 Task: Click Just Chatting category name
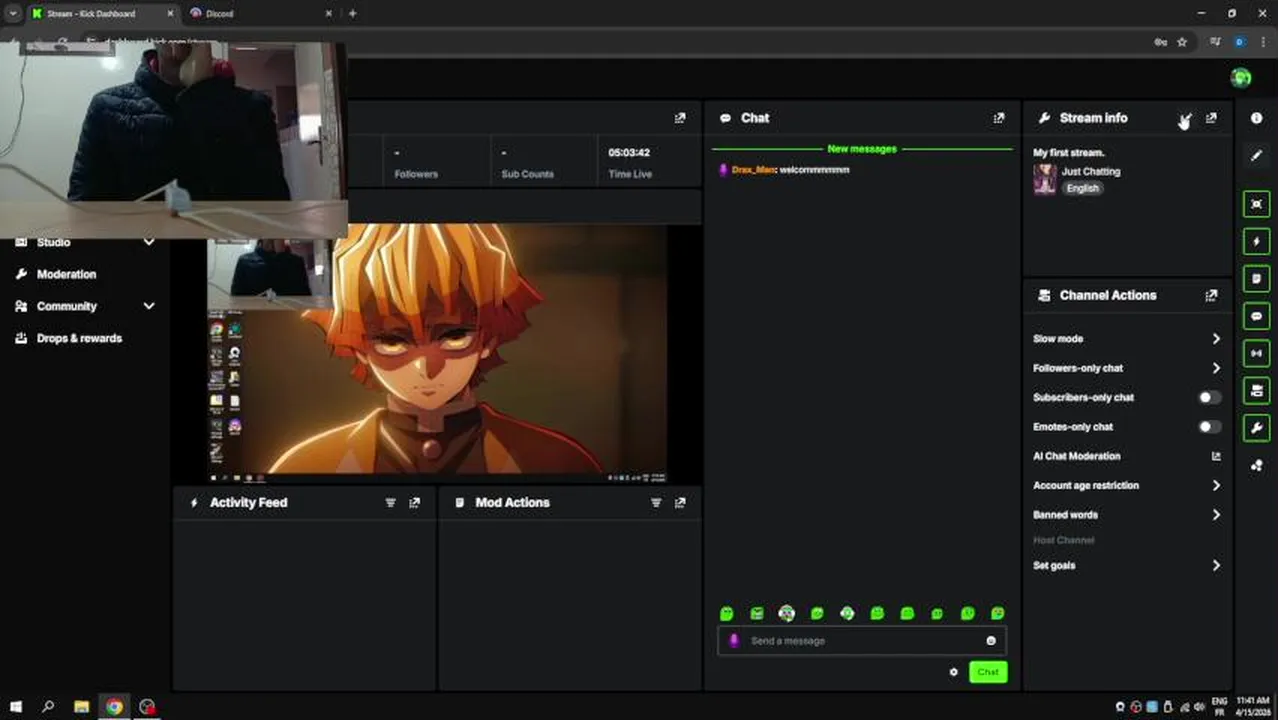1091,171
